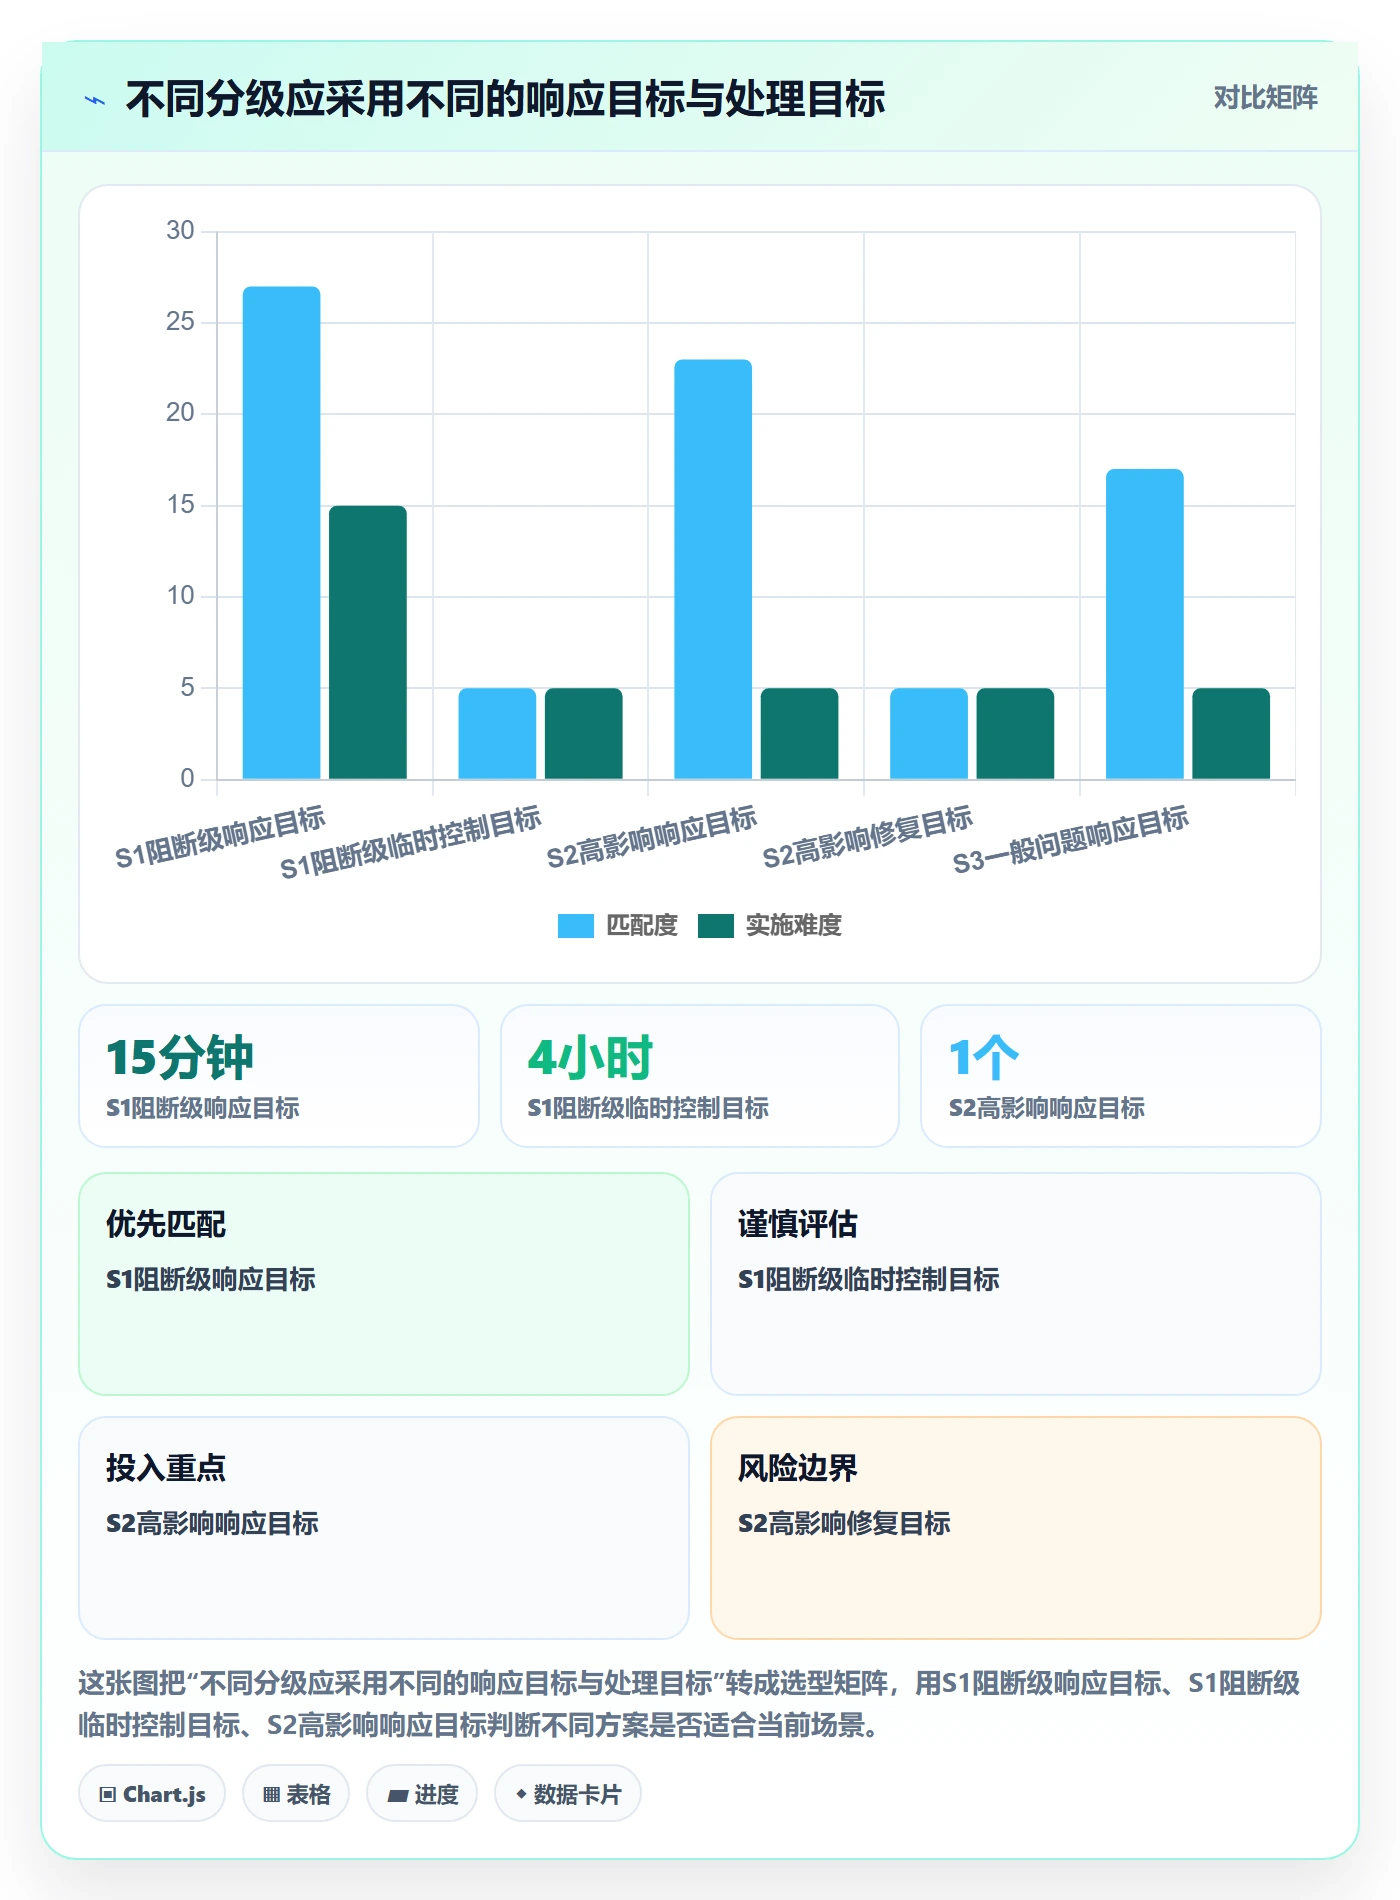Click the main title 不同分级应采用不同的响应目标与处理目标
Screen dimensions: 1400x1900
(x=505, y=99)
